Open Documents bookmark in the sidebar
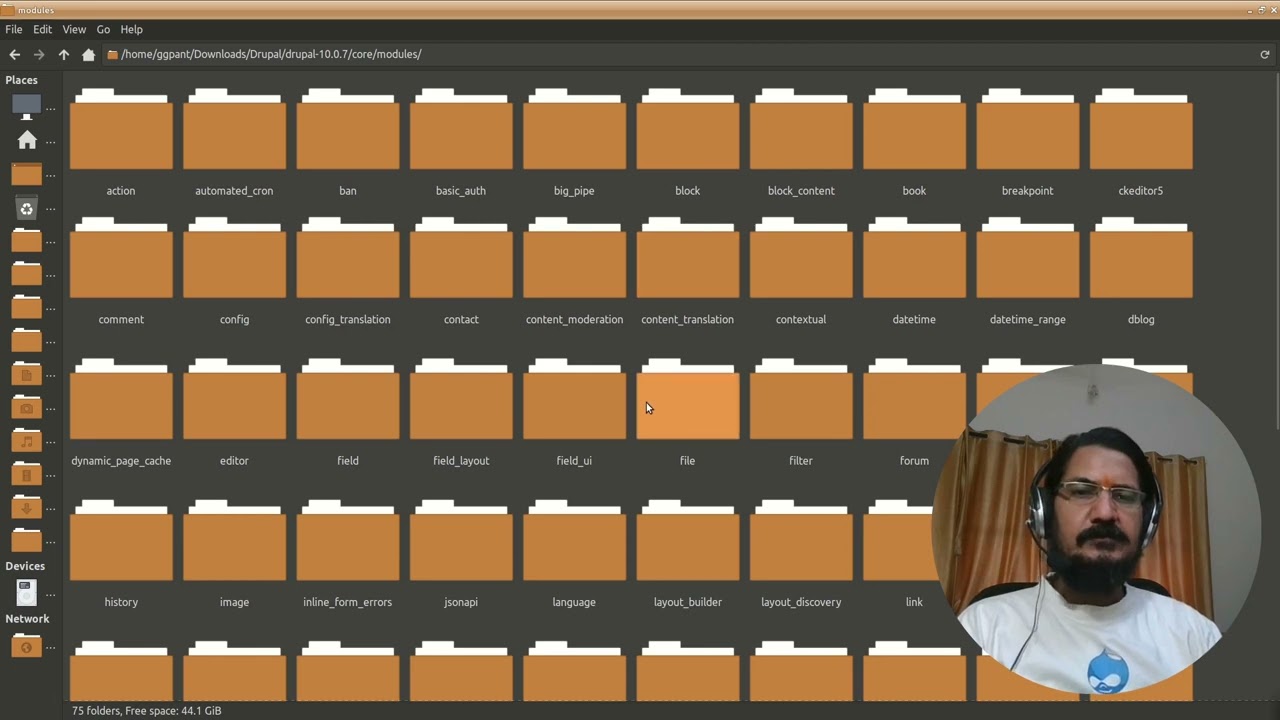Image resolution: width=1280 pixels, height=720 pixels. [27, 374]
